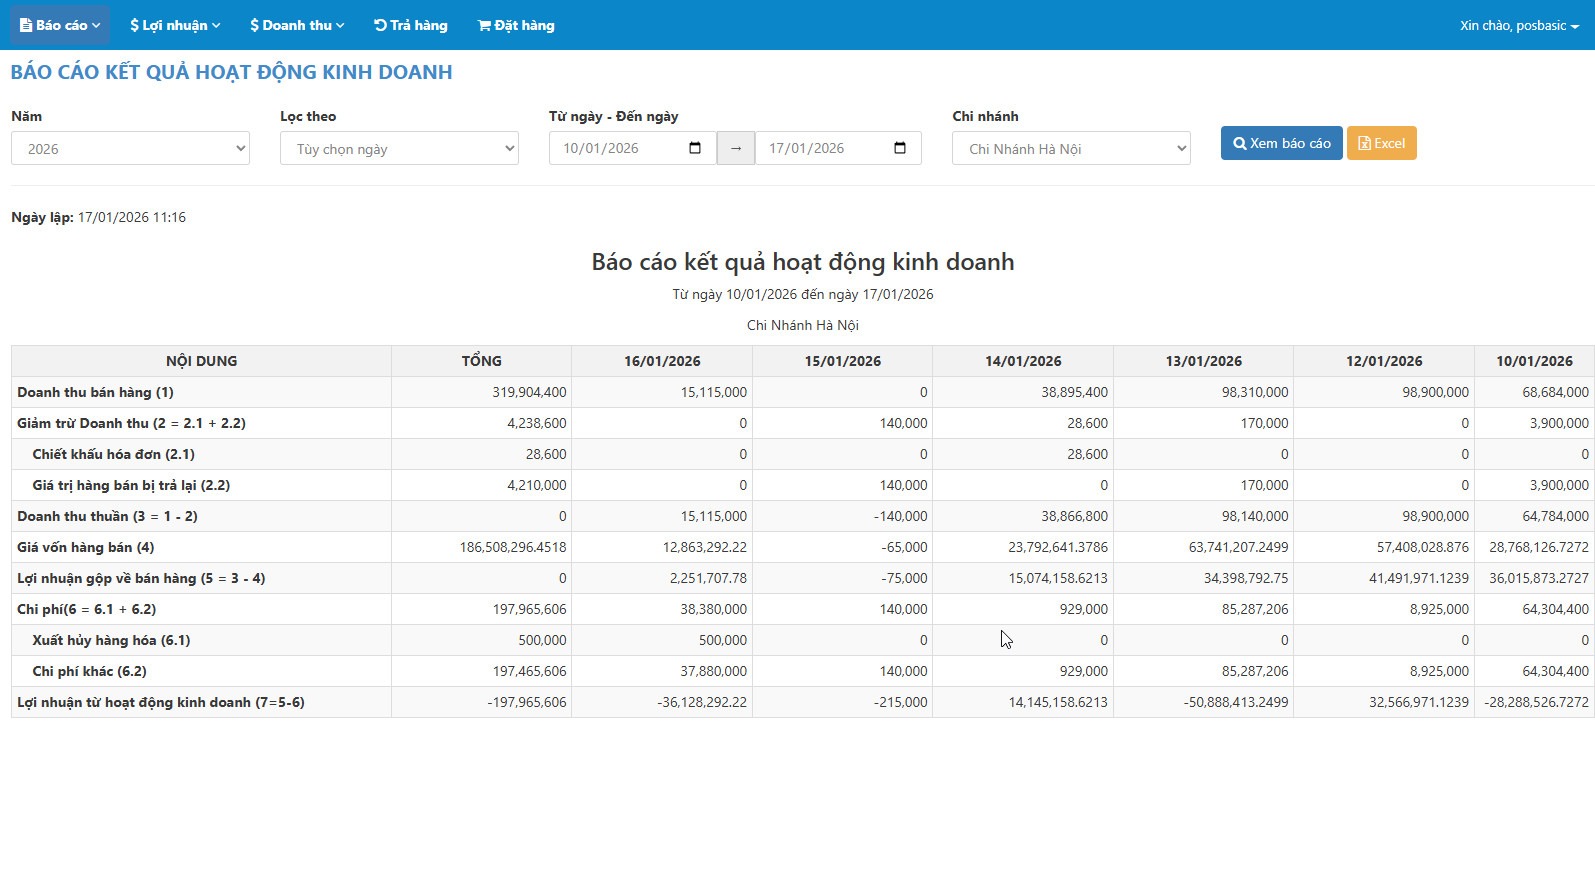This screenshot has width=1595, height=894.
Task: Click the Excel export button
Action: pyautogui.click(x=1381, y=143)
